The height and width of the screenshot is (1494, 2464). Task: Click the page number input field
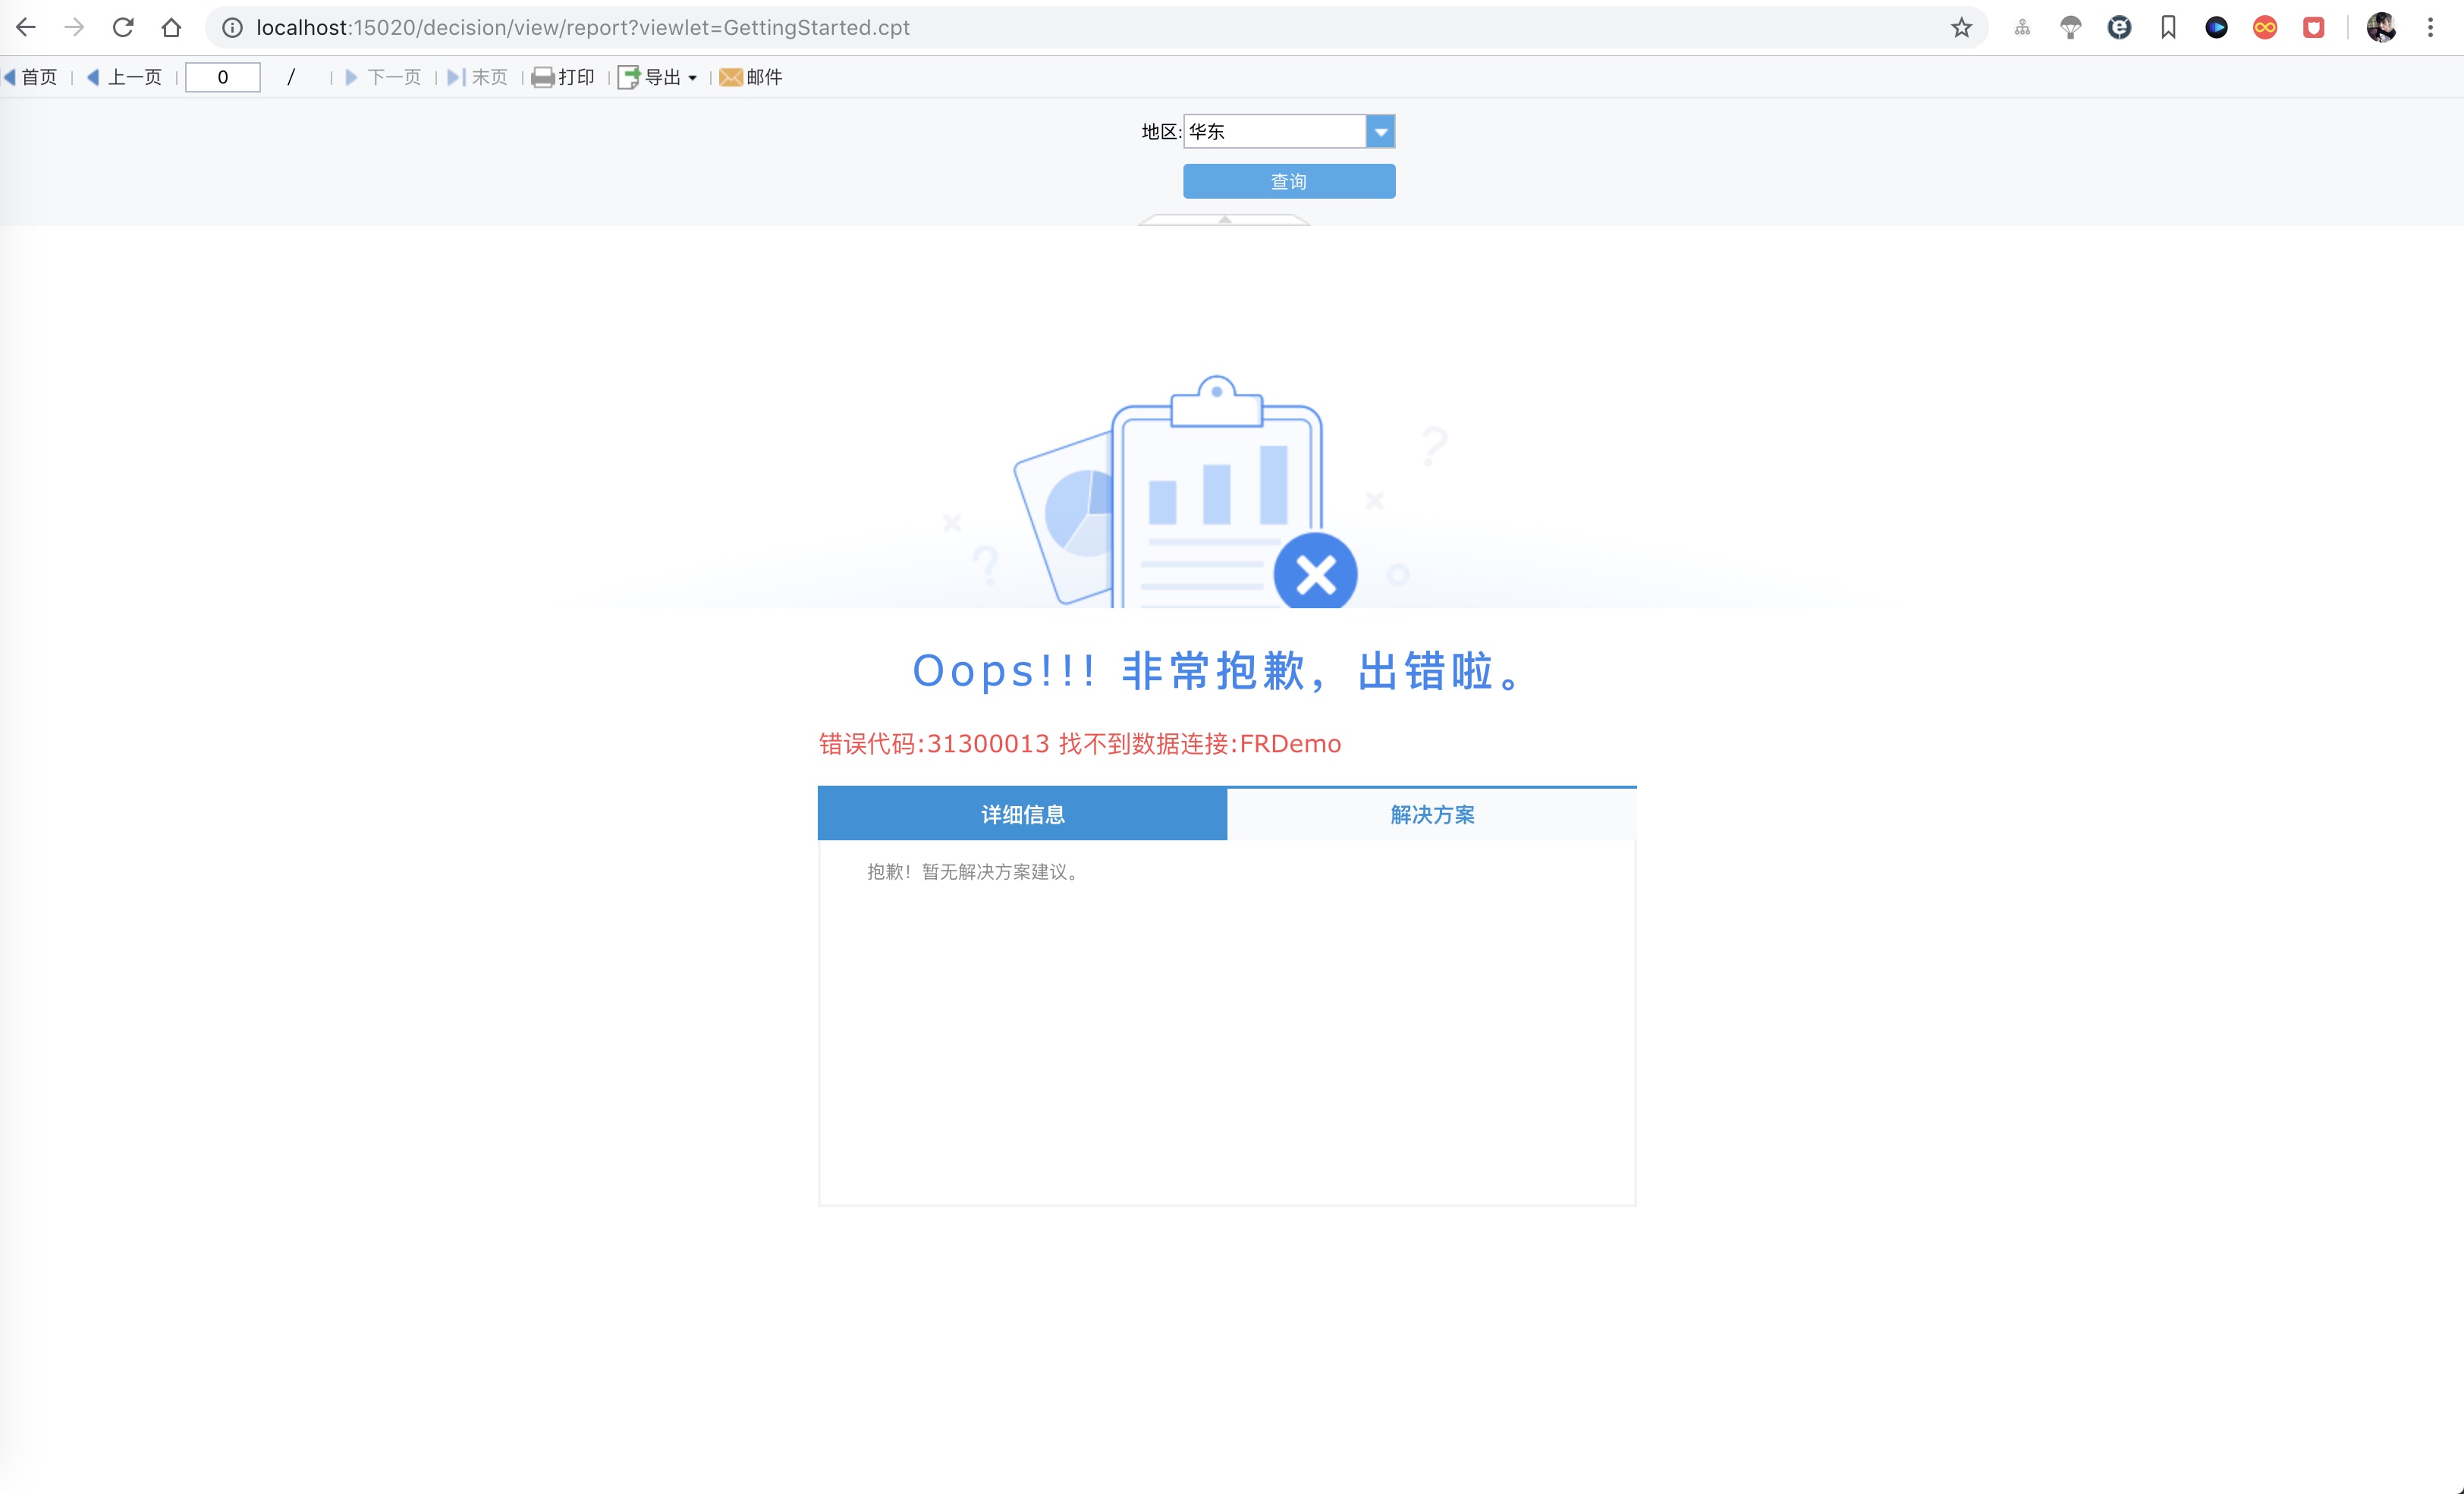[x=222, y=77]
